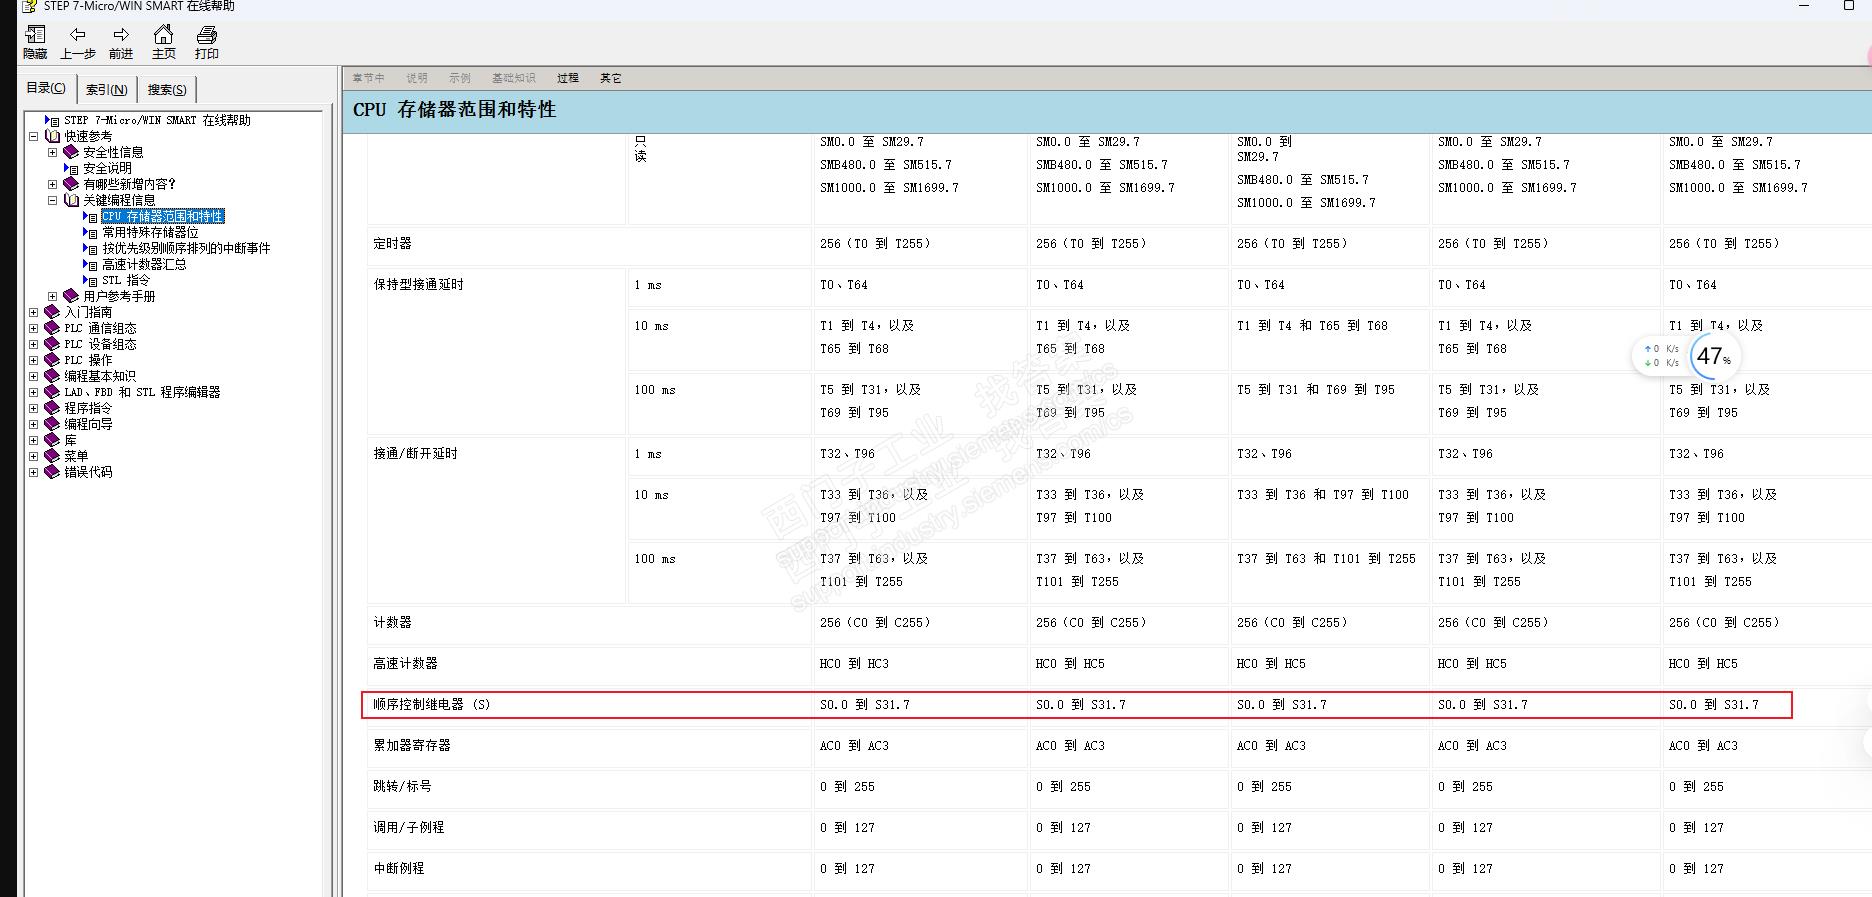Click the page icon beside STEP 7-Micro/WIN SMART 在线帮助
The image size is (1872, 897).
52,120
